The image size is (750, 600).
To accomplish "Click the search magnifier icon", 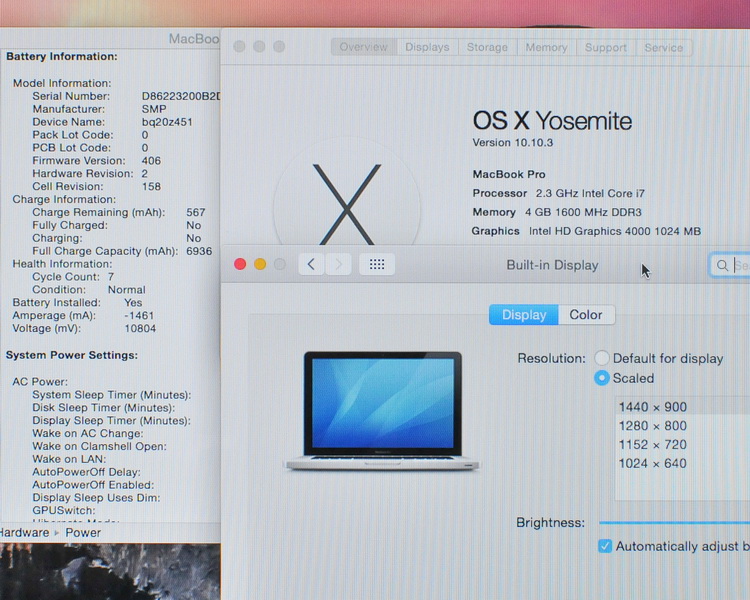I will [722, 265].
